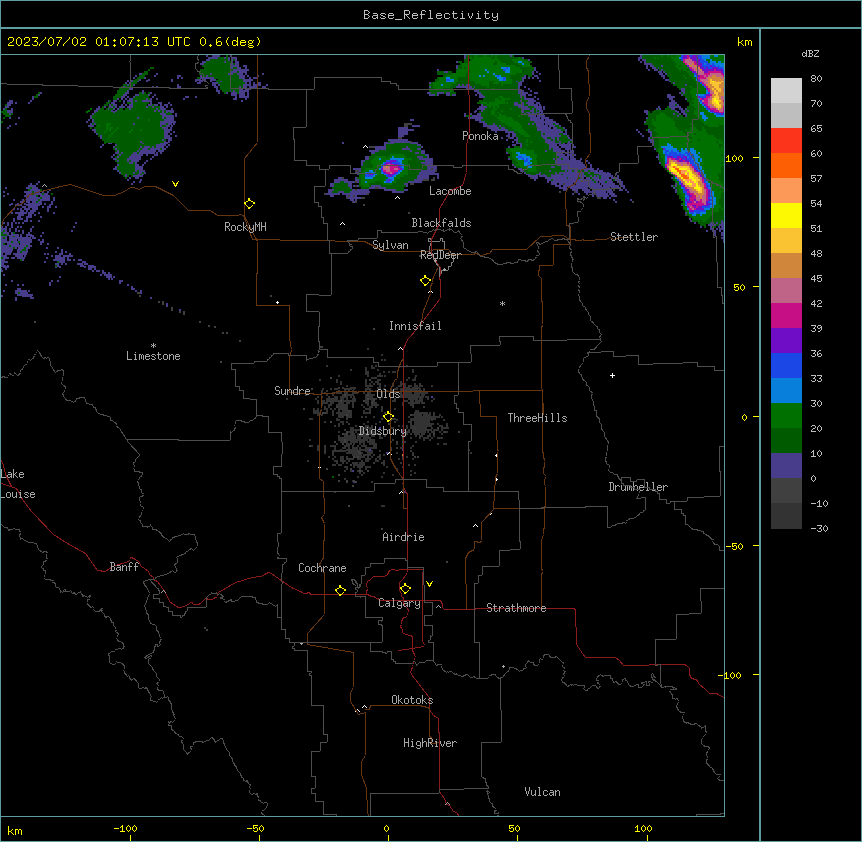This screenshot has width=862, height=842.
Task: Click the asterisk marker above Limestone
Action: (x=153, y=346)
